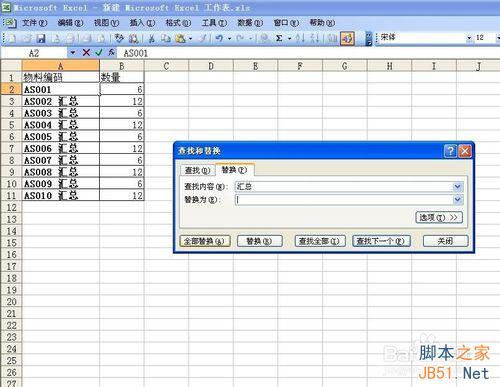Open the Paste options dropdown arrow

point(190,39)
